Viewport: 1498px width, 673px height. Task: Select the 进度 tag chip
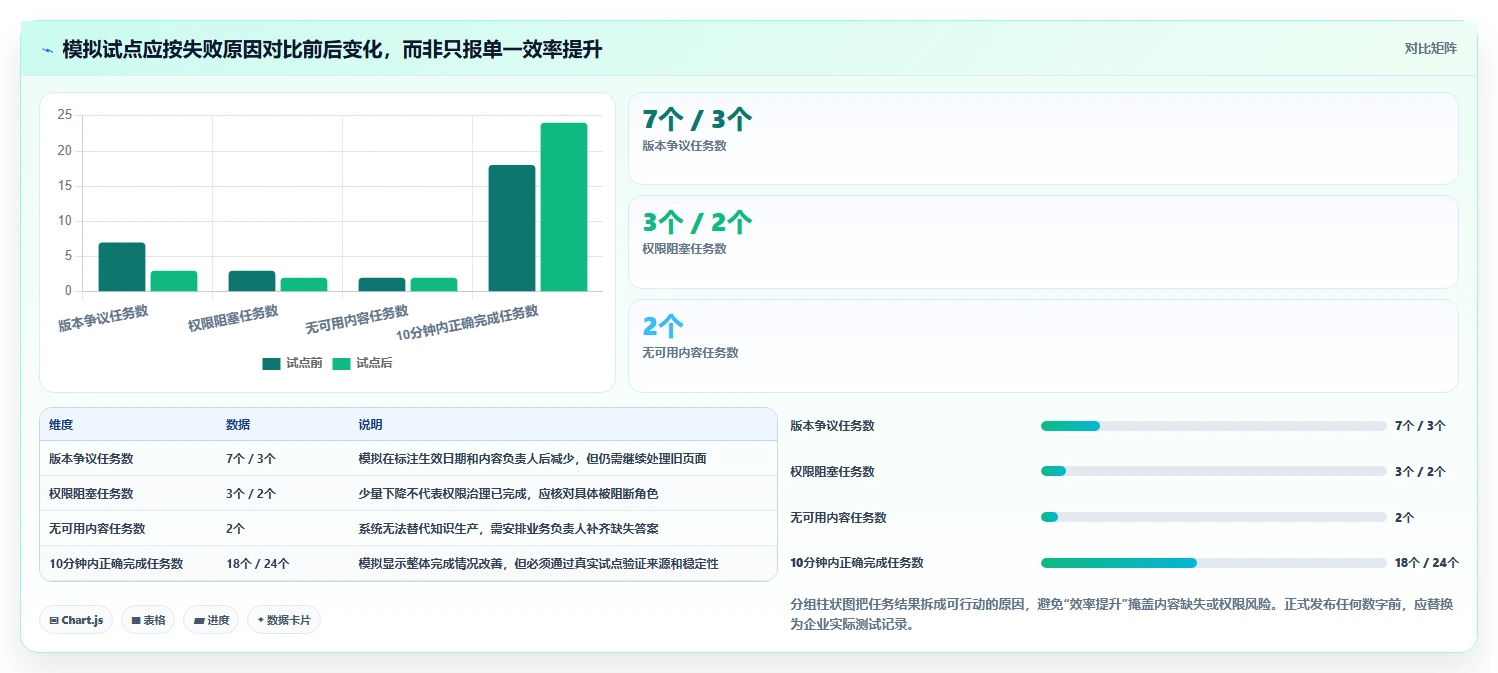click(211, 620)
